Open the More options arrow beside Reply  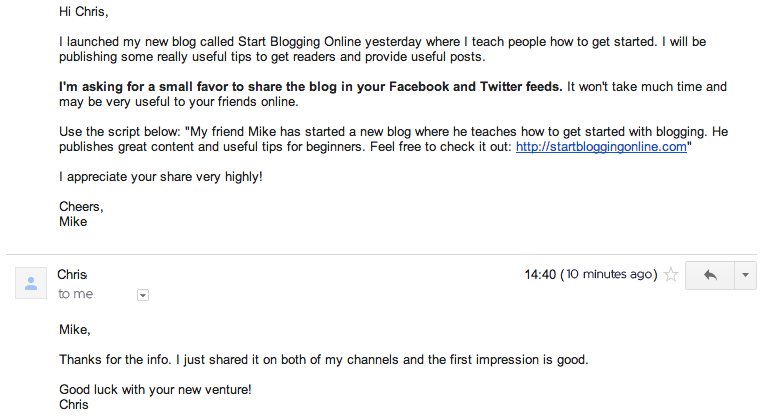(x=745, y=275)
